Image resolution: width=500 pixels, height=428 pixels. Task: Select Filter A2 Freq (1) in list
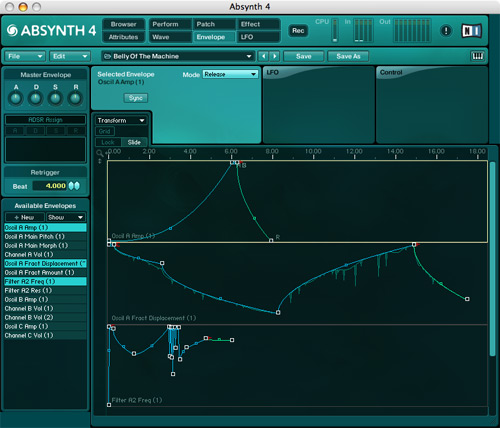click(x=45, y=281)
